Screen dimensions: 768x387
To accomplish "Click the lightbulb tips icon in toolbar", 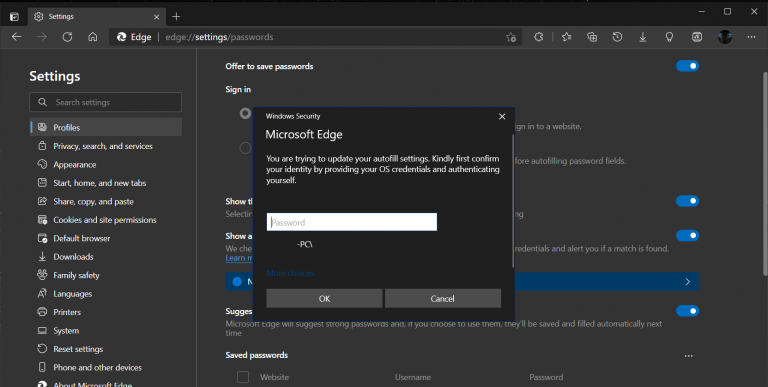I will click(669, 37).
